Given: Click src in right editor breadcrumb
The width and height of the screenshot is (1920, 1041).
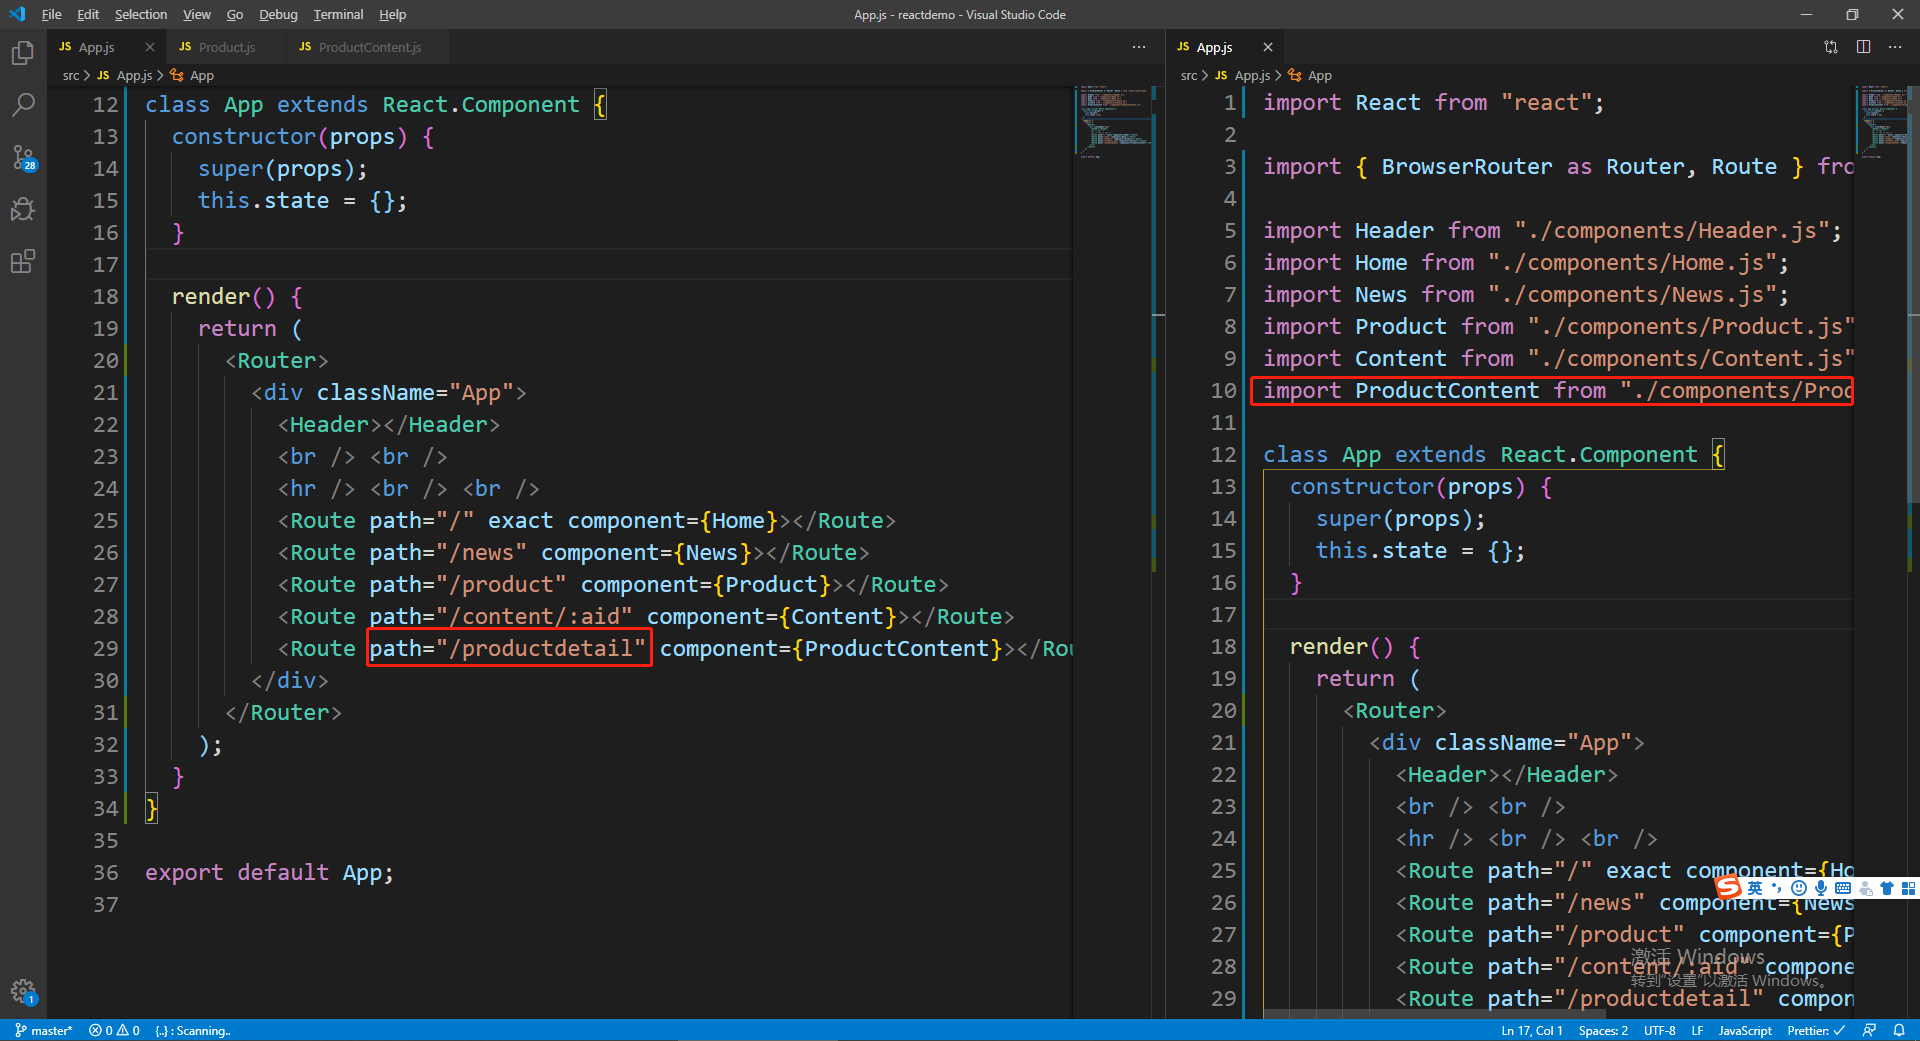Looking at the screenshot, I should pyautogui.click(x=1189, y=75).
